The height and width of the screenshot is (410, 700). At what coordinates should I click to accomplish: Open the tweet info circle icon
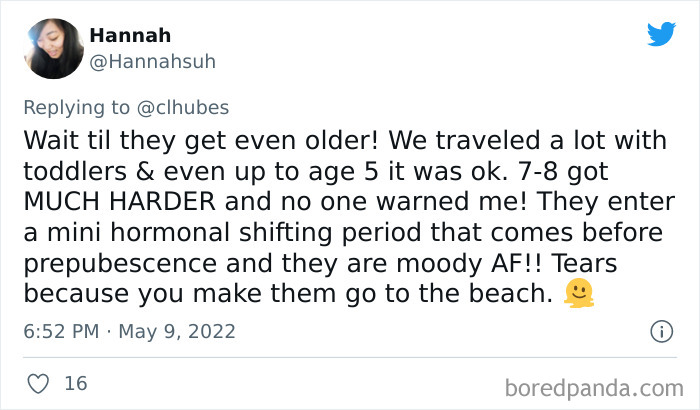pos(660,331)
